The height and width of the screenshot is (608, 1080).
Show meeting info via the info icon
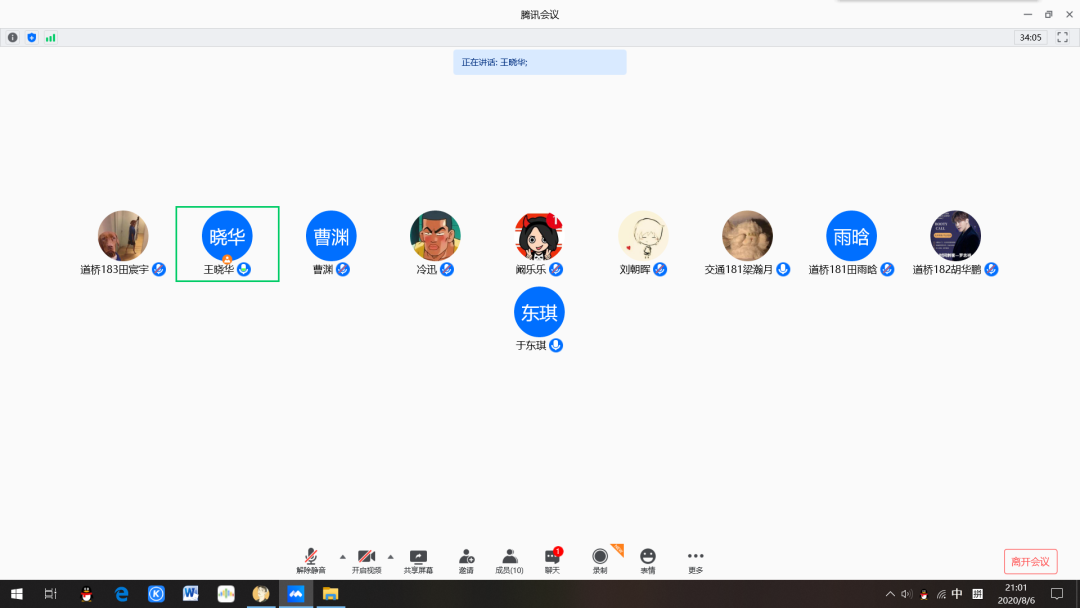pyautogui.click(x=13, y=37)
